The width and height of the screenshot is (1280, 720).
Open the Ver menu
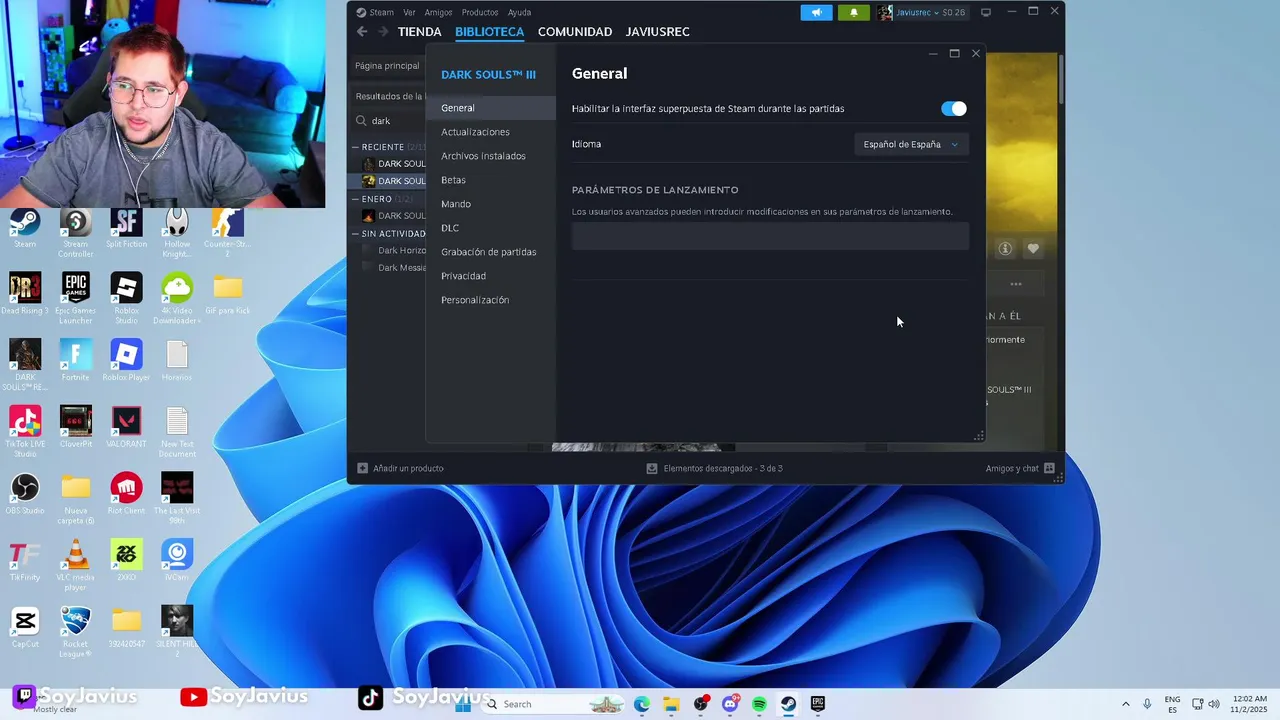[x=409, y=12]
